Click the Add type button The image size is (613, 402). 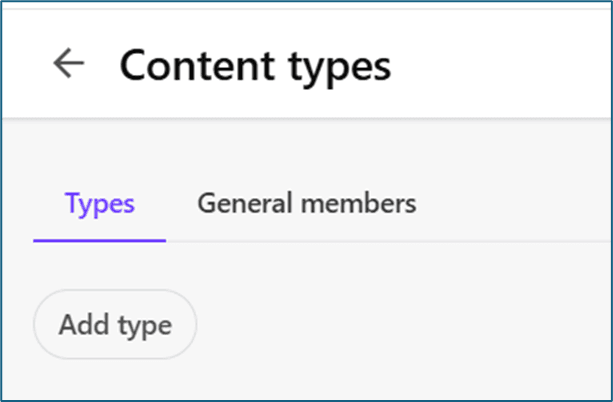click(x=115, y=325)
